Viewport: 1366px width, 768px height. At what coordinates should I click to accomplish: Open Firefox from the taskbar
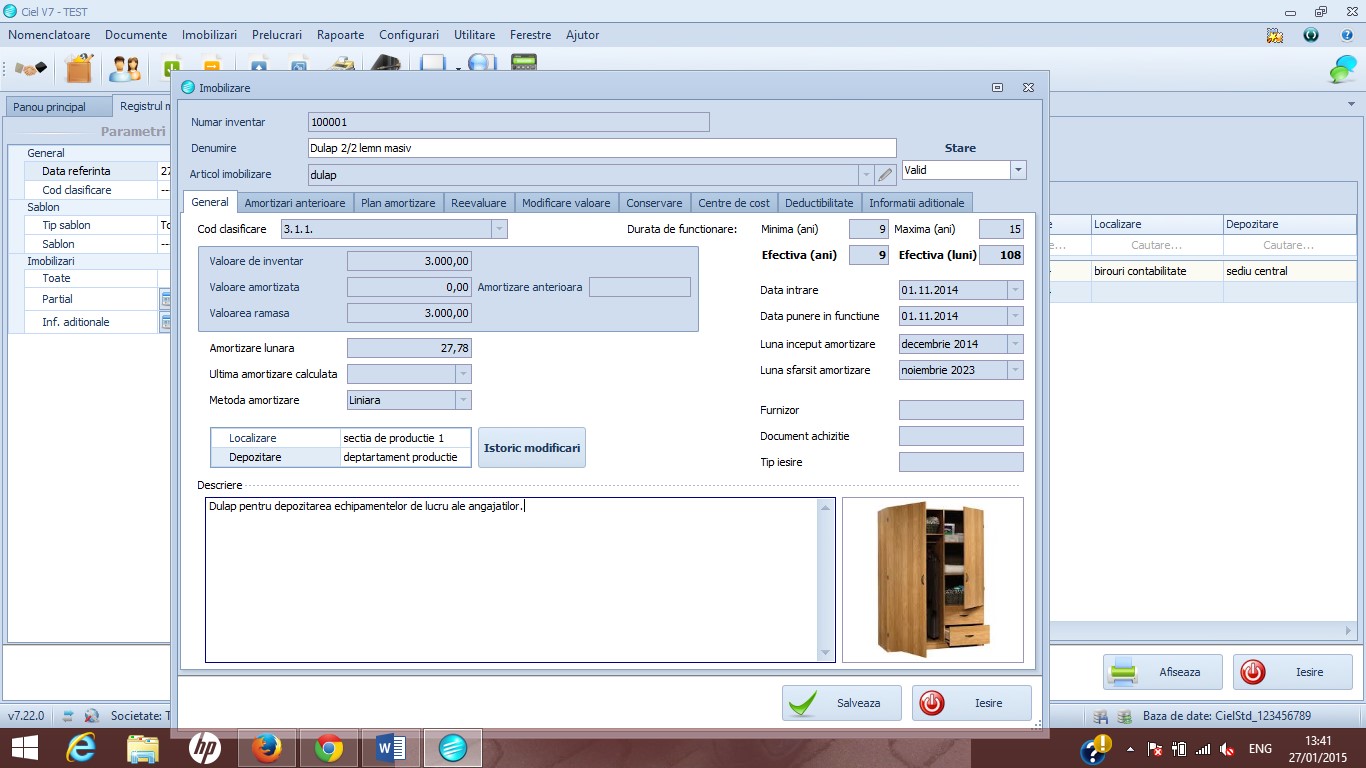point(267,747)
